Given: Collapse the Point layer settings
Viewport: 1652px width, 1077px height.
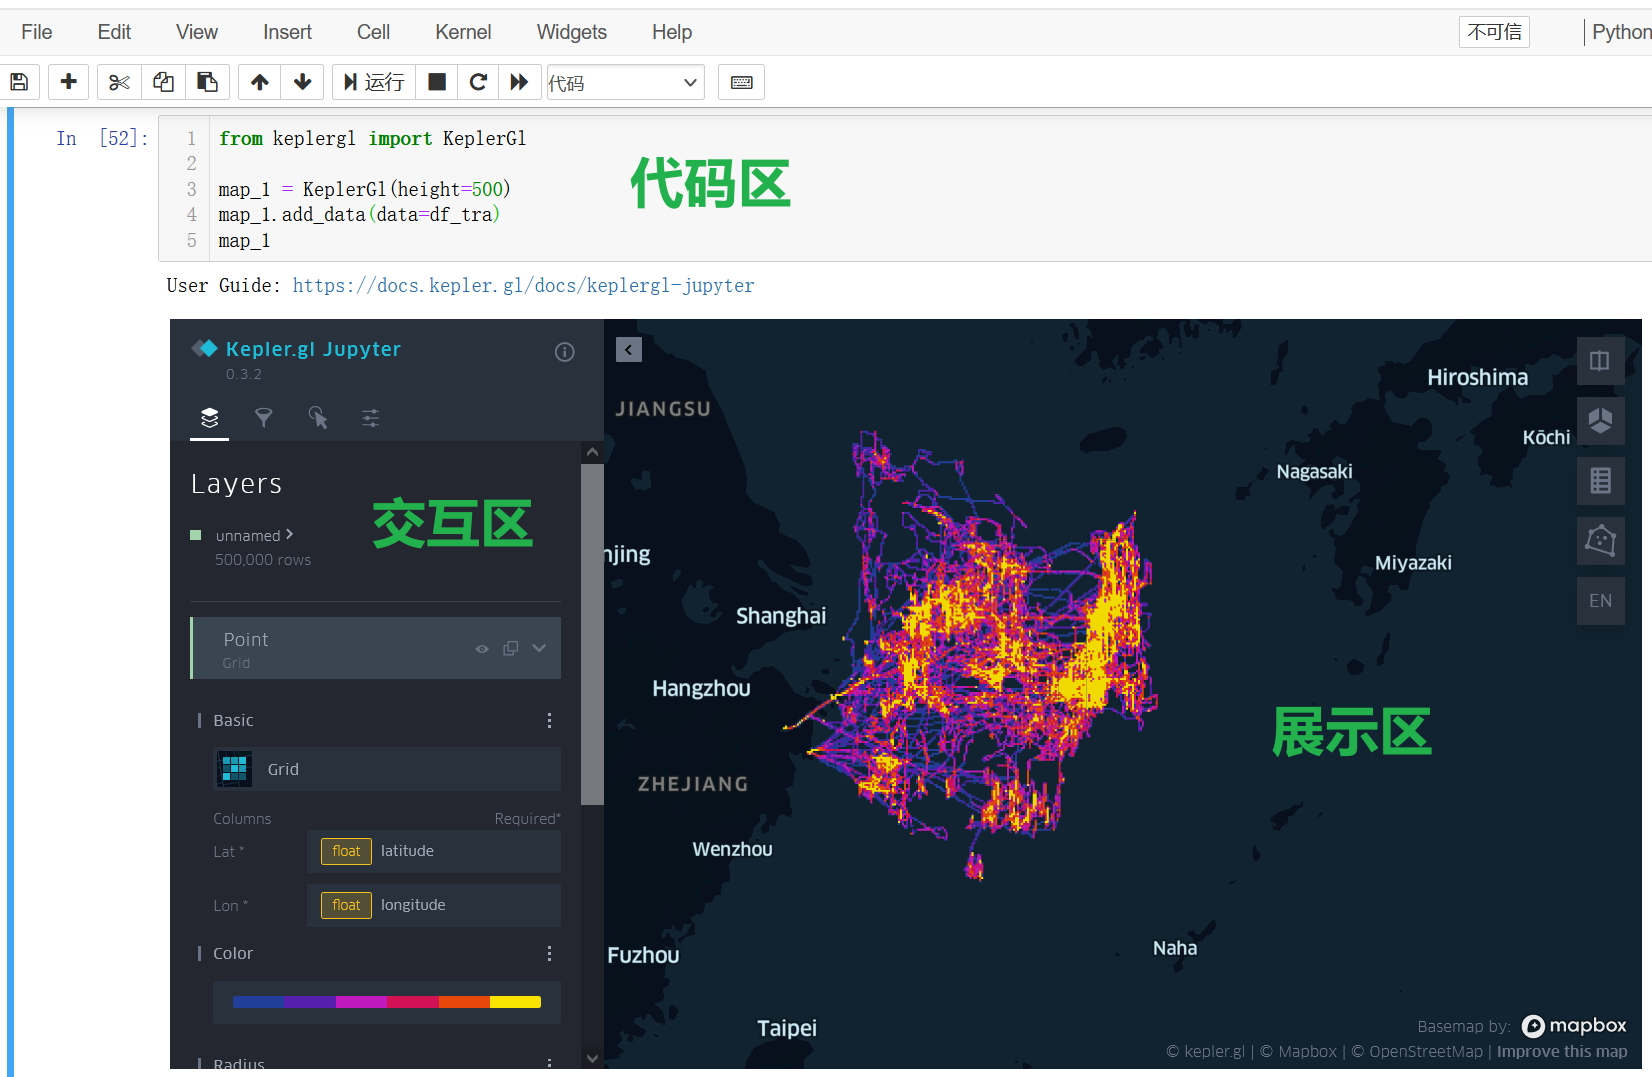Looking at the screenshot, I should pyautogui.click(x=539, y=648).
